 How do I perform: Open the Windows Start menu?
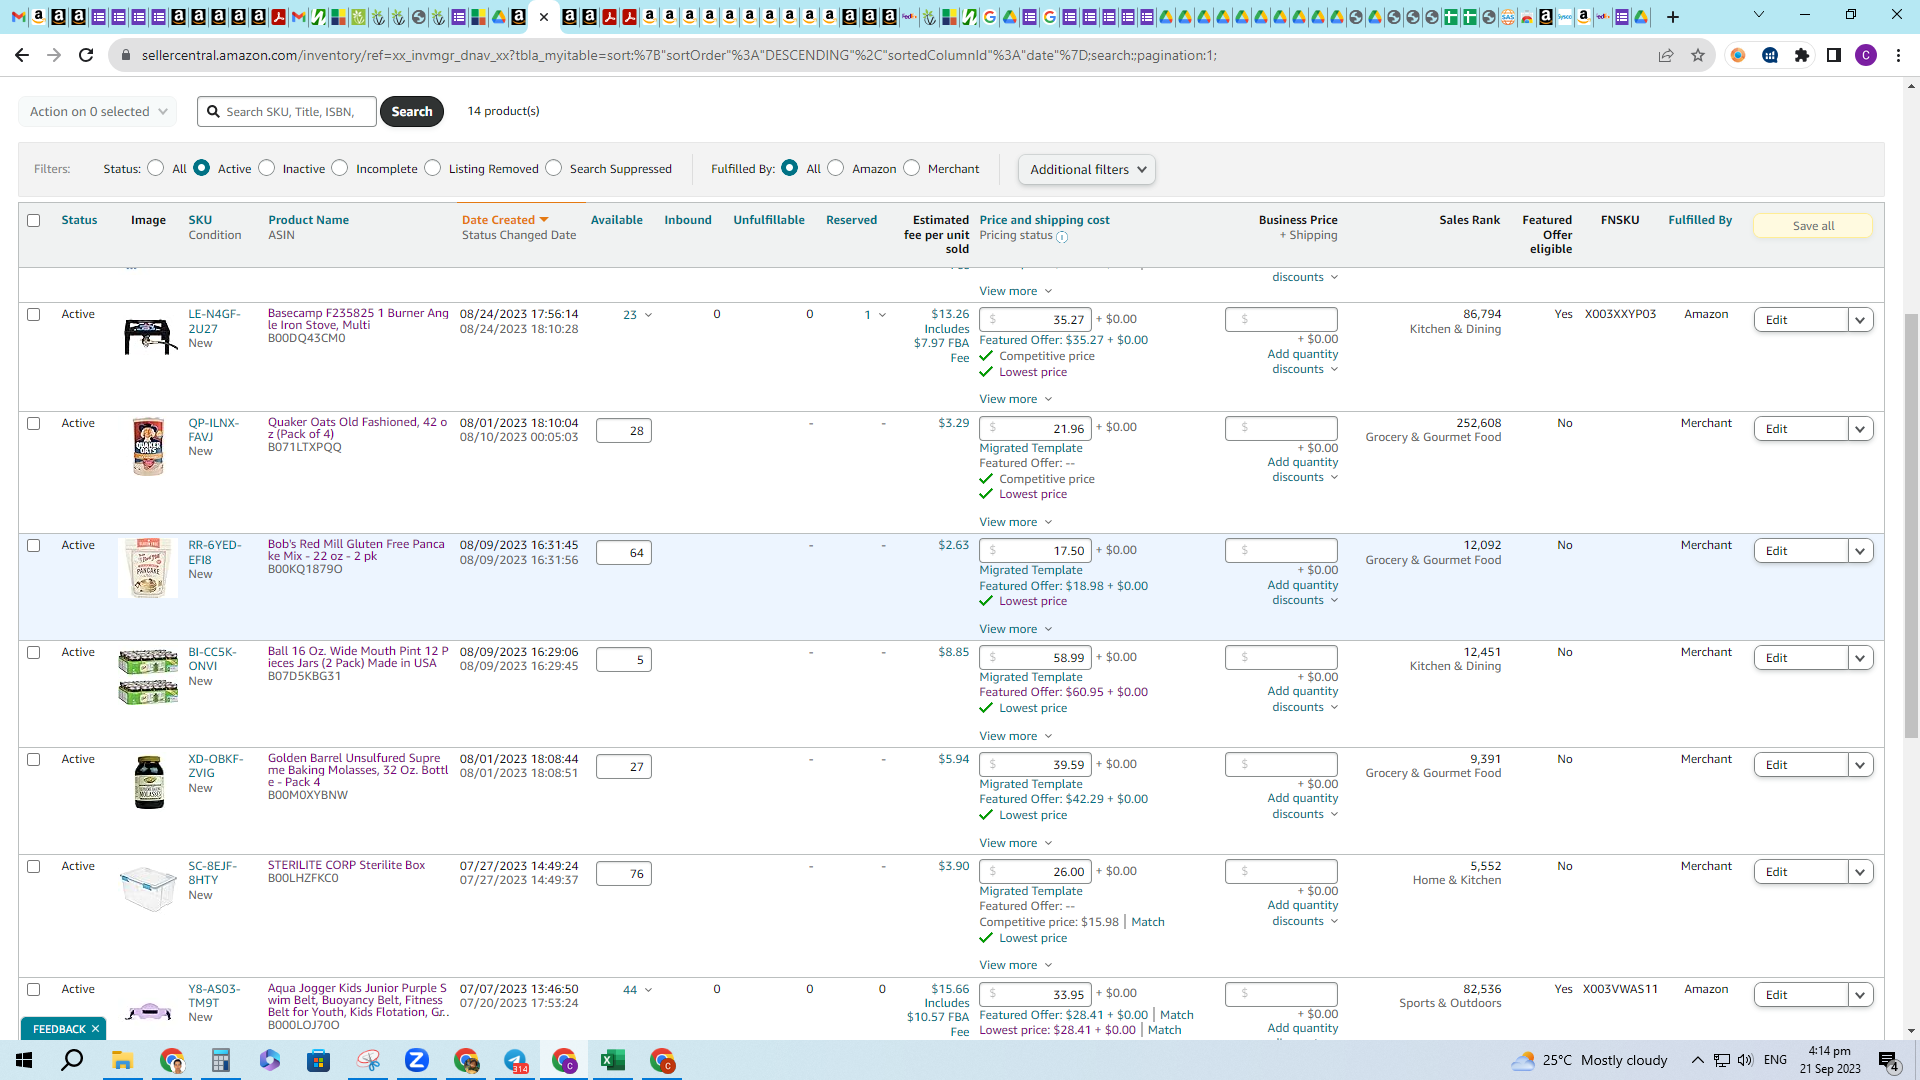click(x=24, y=1060)
